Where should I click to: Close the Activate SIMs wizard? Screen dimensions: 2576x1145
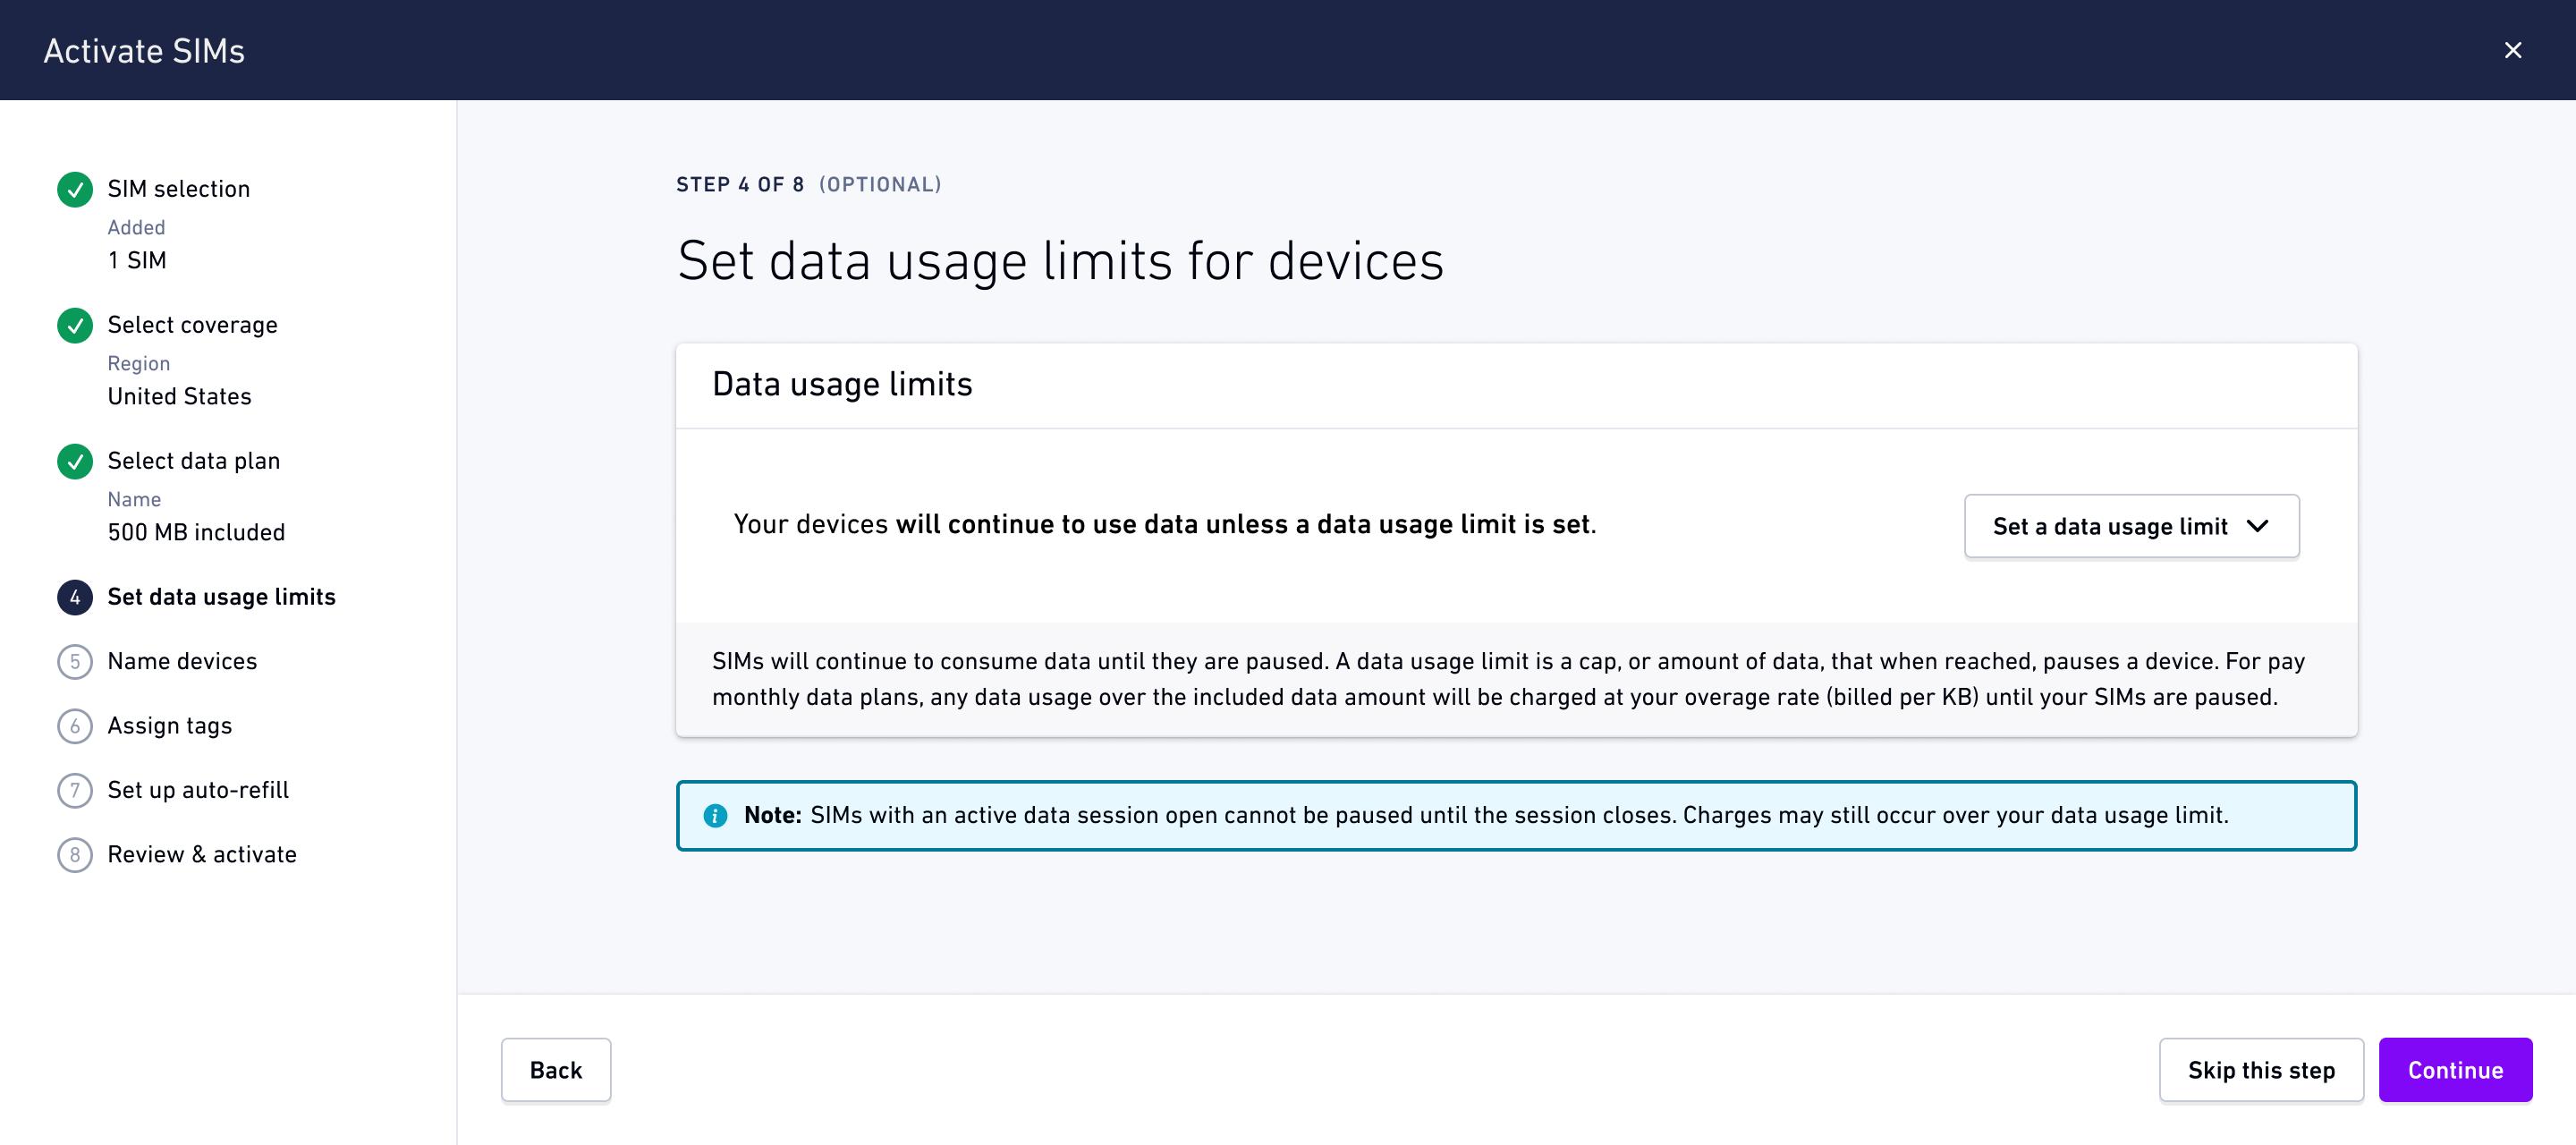coord(2513,50)
